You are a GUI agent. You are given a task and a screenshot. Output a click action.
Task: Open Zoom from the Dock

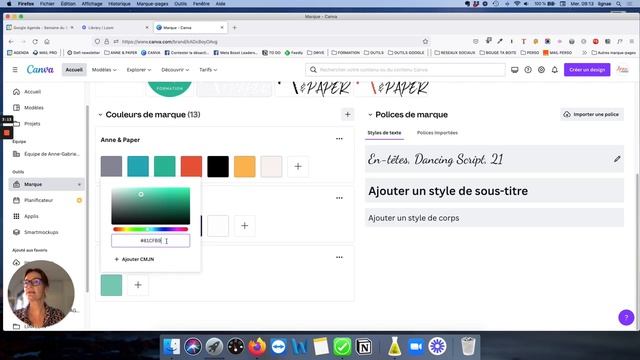click(x=416, y=347)
